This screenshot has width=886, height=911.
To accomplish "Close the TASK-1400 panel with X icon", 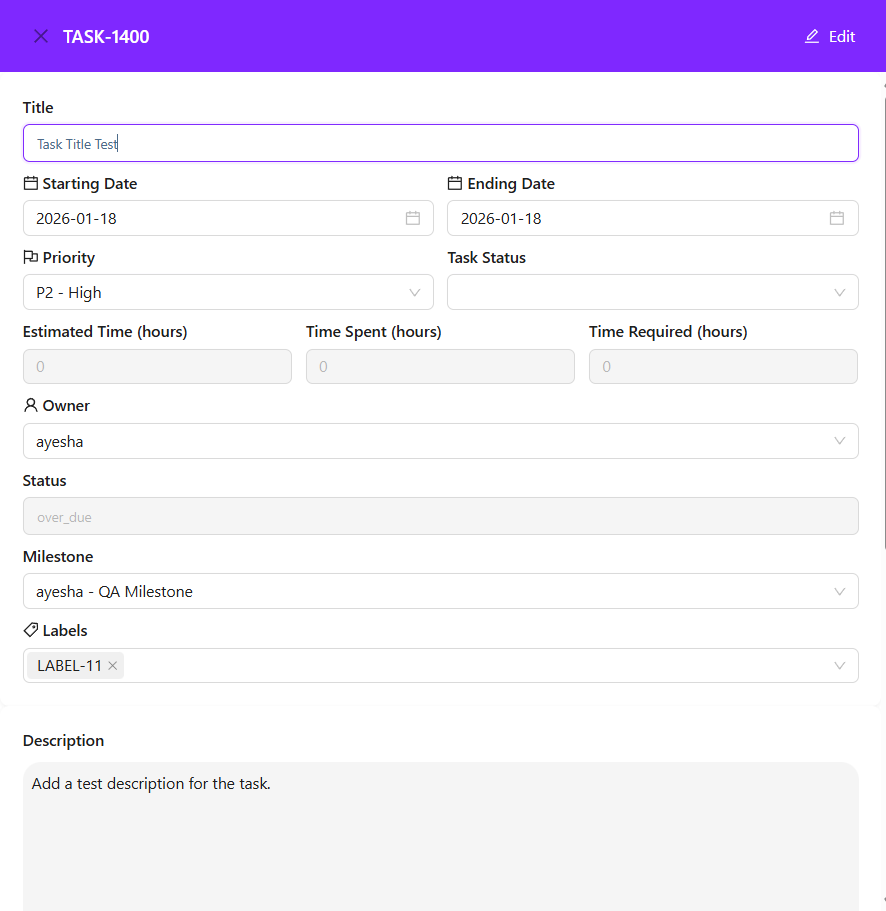I will coord(41,37).
